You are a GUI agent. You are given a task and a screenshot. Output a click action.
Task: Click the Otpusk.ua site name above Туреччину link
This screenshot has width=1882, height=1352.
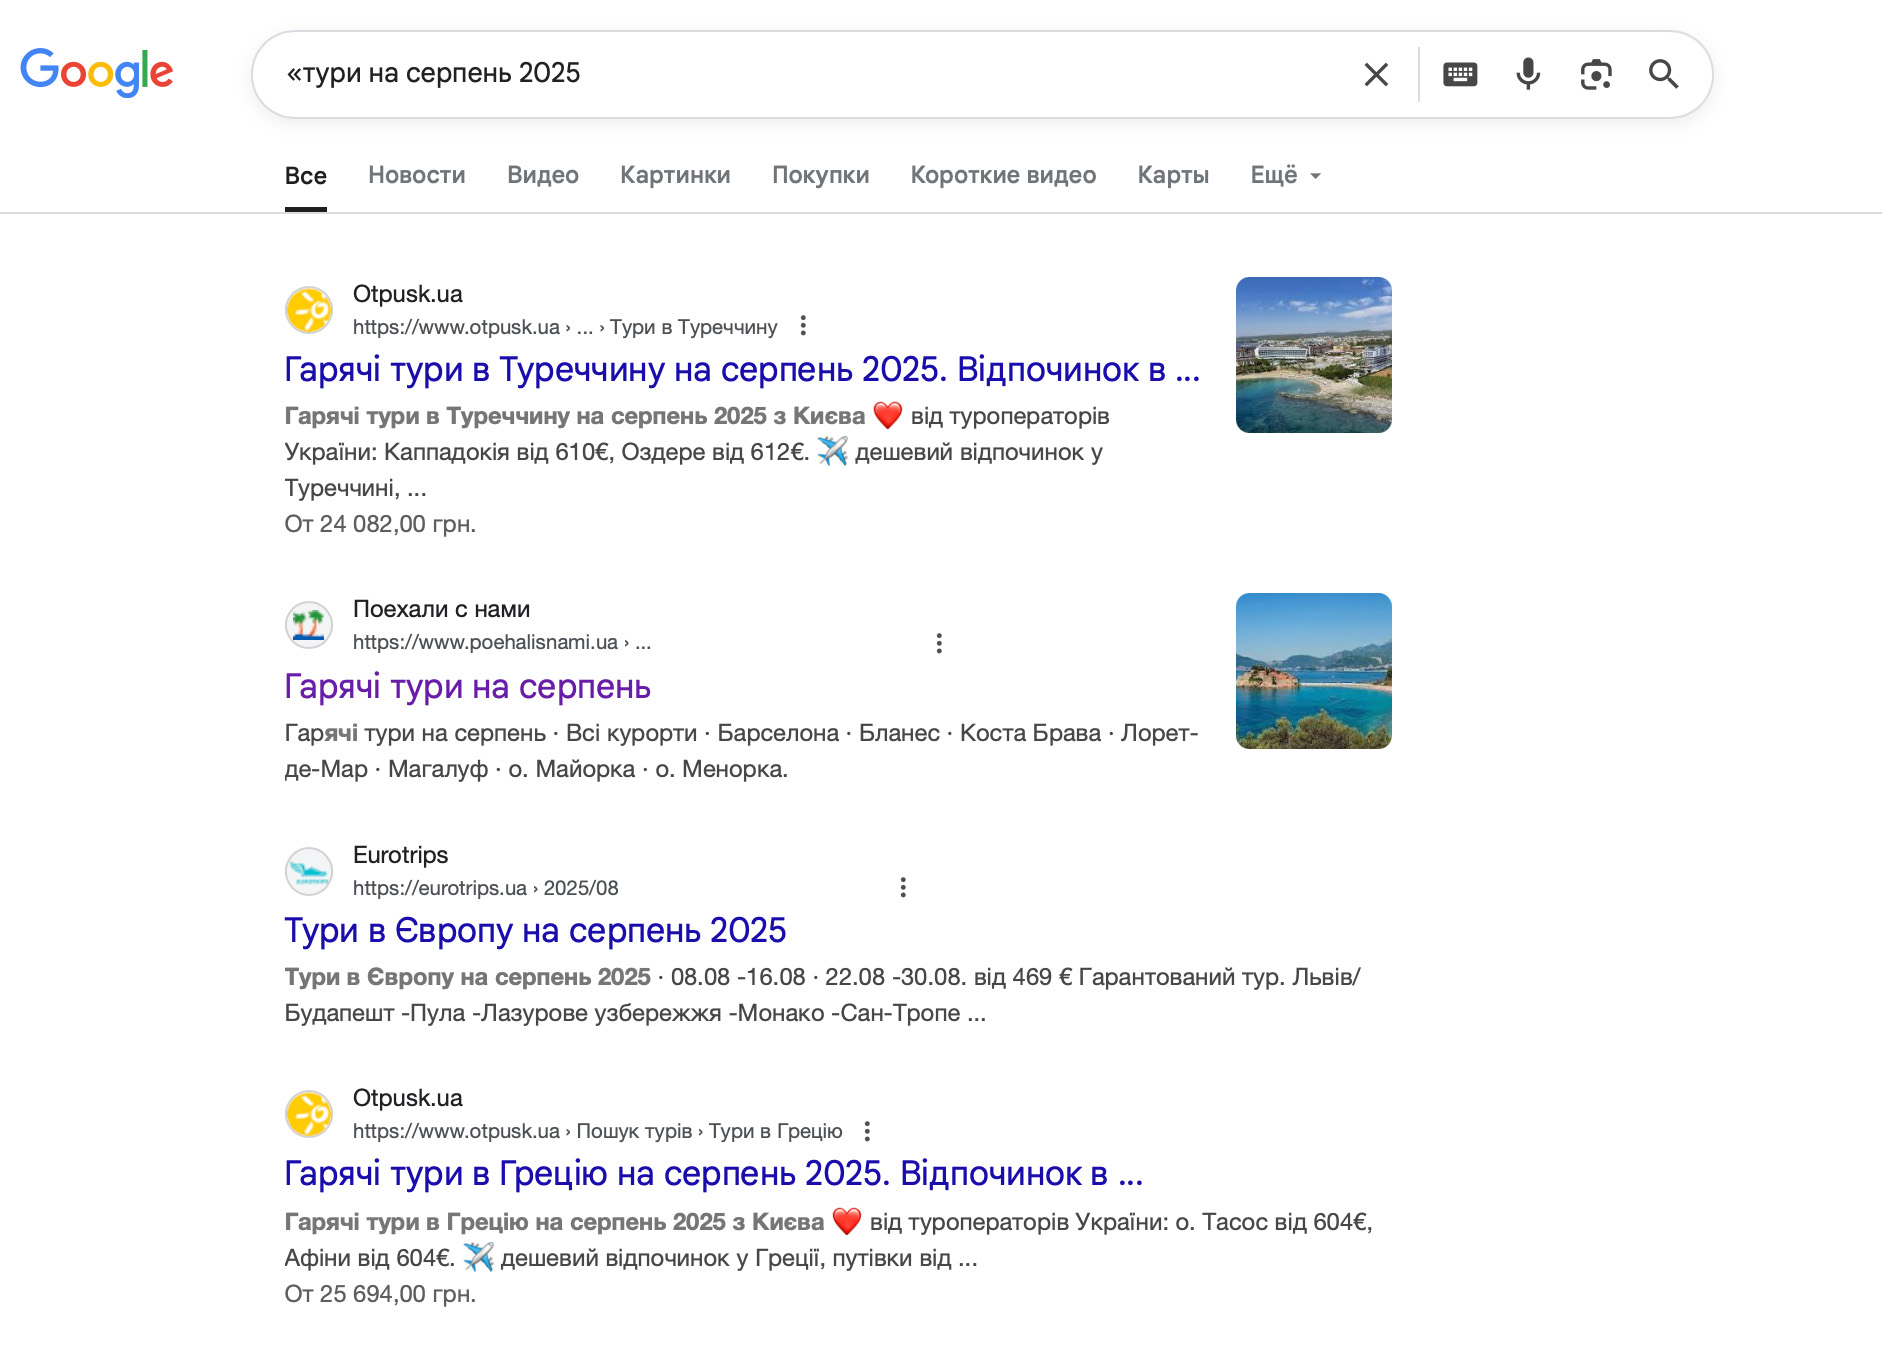tap(408, 294)
